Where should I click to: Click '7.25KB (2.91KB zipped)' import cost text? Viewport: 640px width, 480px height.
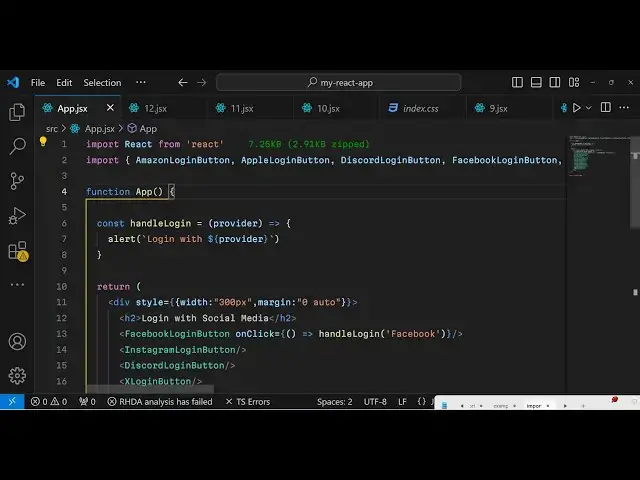[309, 144]
